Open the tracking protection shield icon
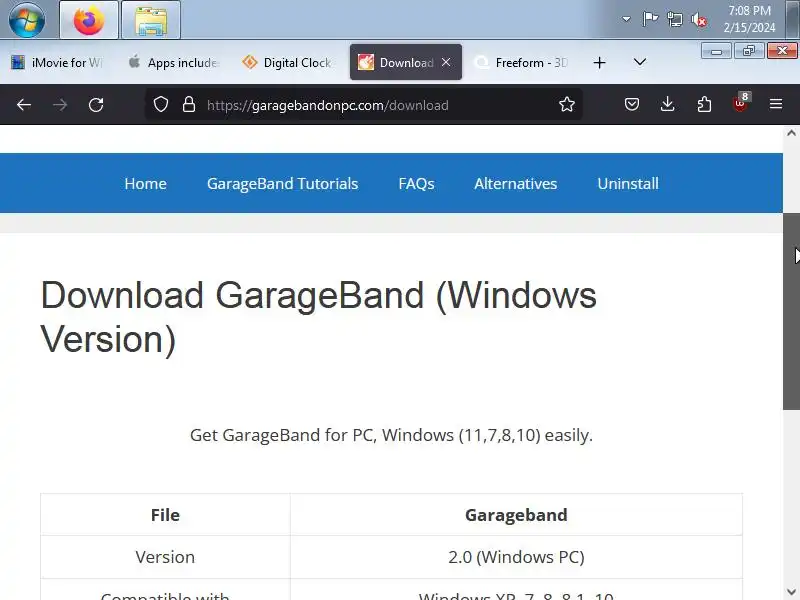800x600 pixels. (161, 105)
